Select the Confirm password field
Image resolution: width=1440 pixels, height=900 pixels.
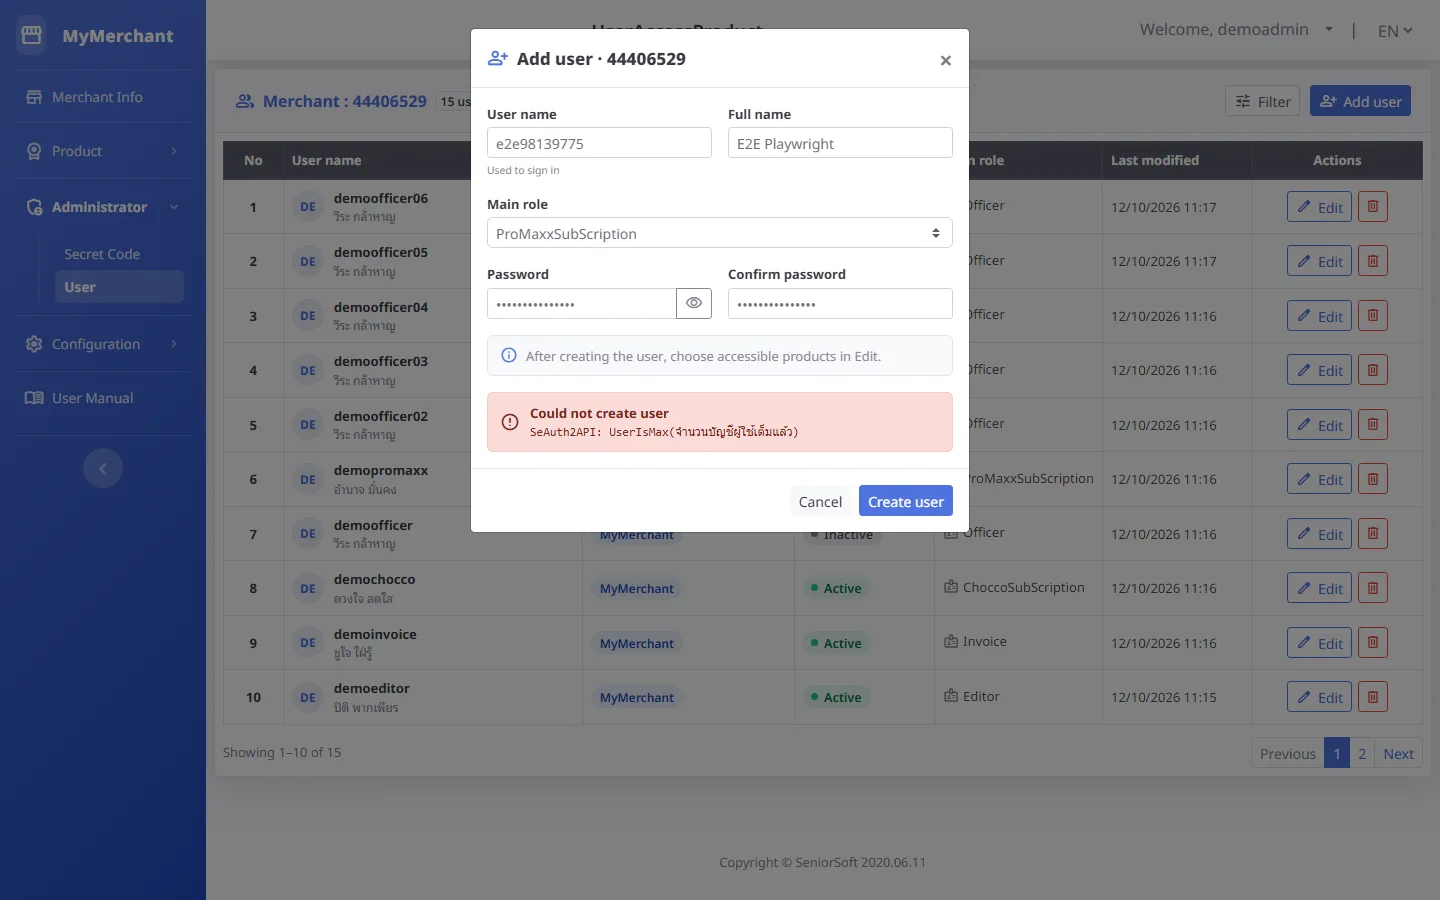(x=840, y=303)
